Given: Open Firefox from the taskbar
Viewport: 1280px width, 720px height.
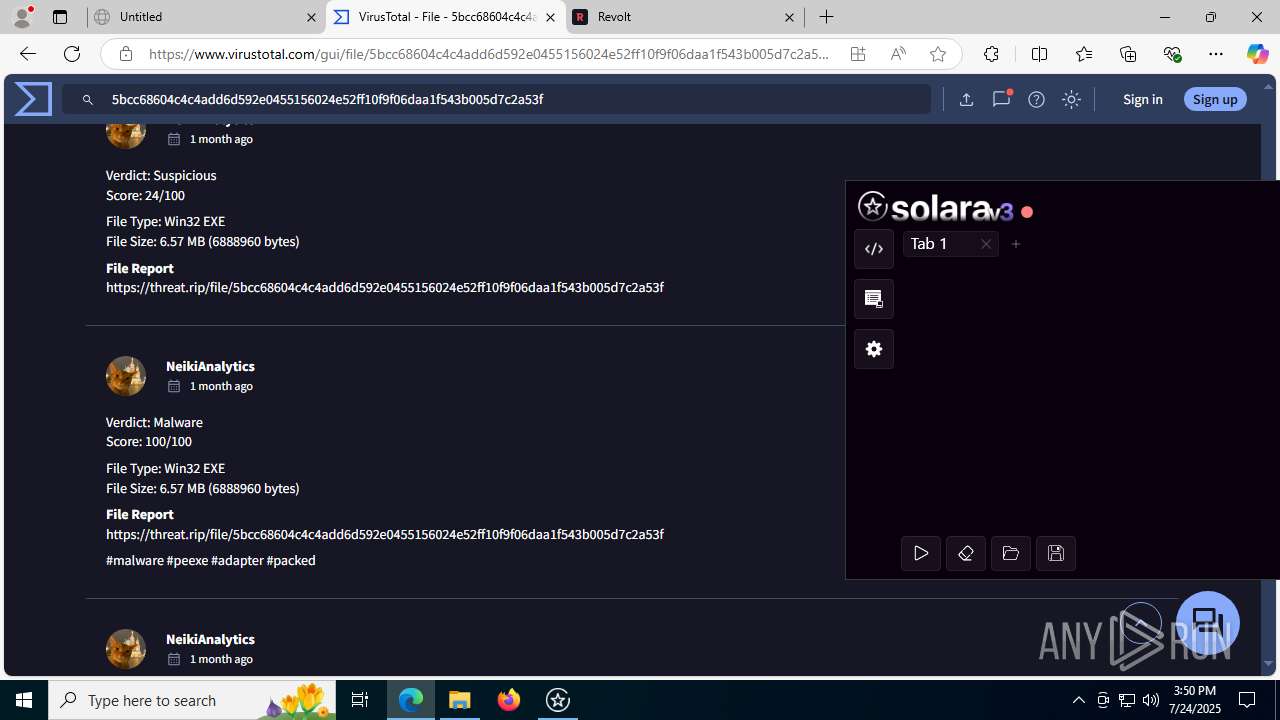Looking at the screenshot, I should (x=509, y=700).
